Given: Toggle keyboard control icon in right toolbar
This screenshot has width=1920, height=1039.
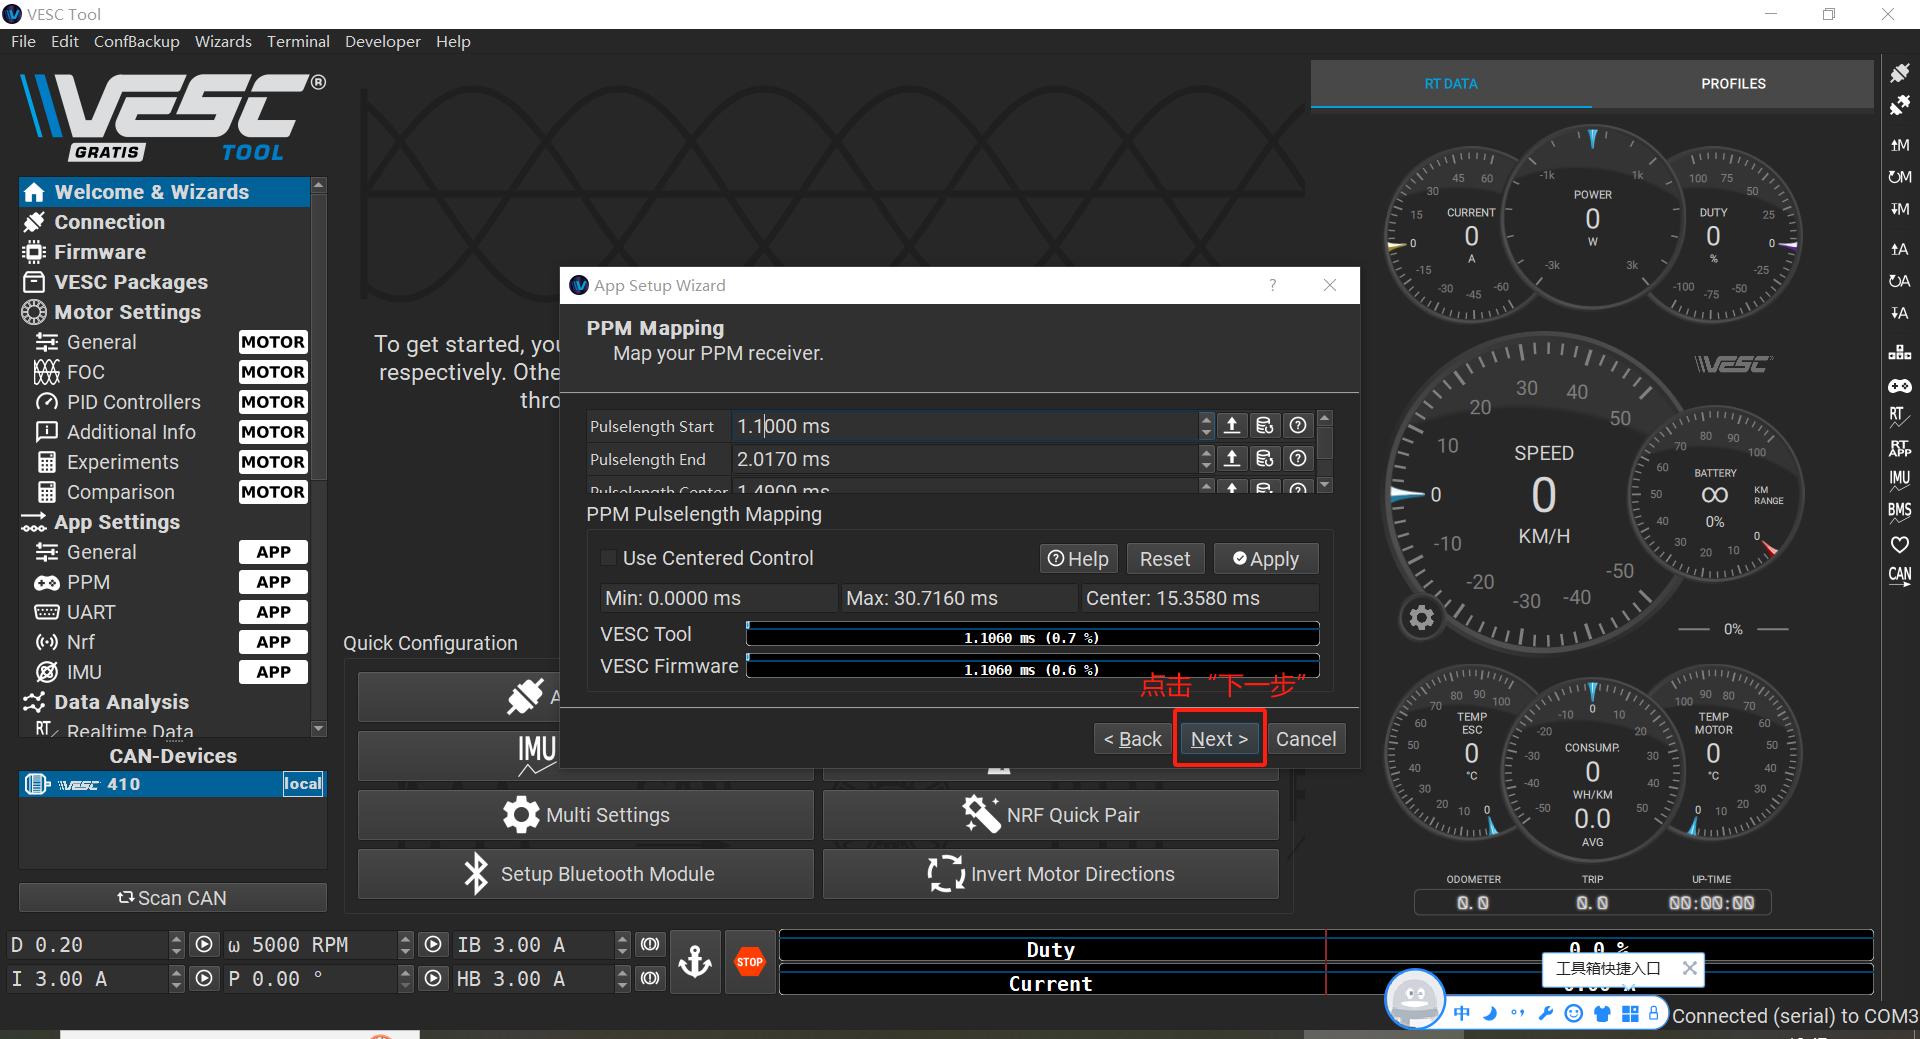Looking at the screenshot, I should (1899, 353).
